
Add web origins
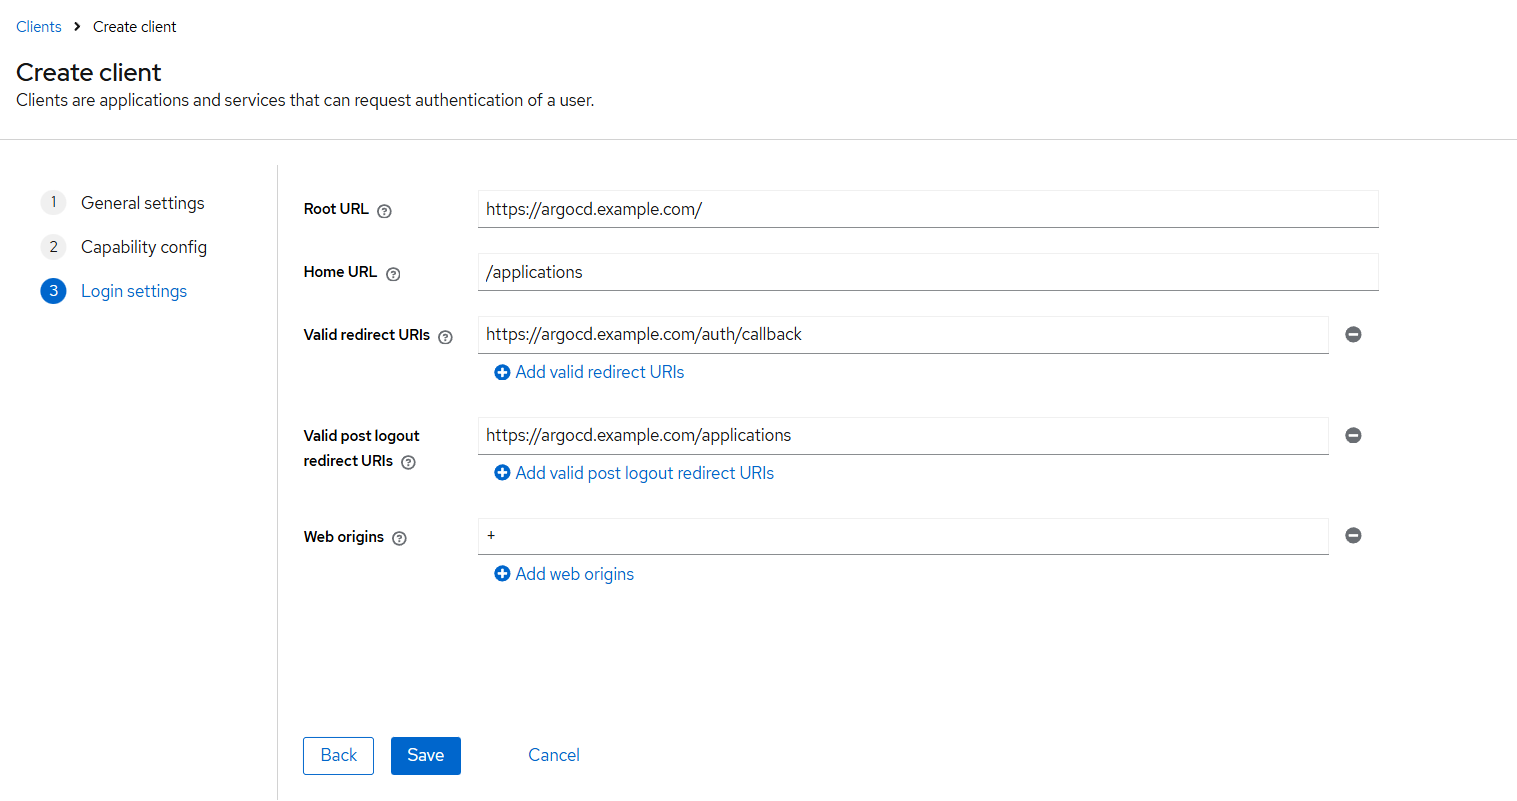click(564, 574)
